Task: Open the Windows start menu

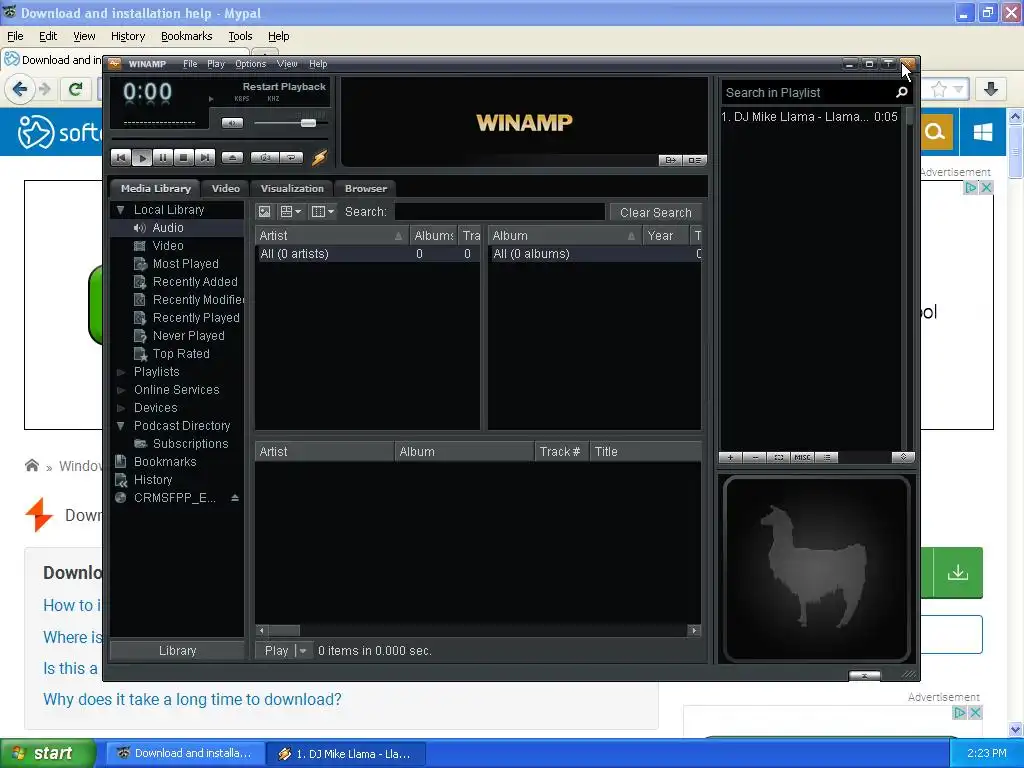Action: click(48, 754)
